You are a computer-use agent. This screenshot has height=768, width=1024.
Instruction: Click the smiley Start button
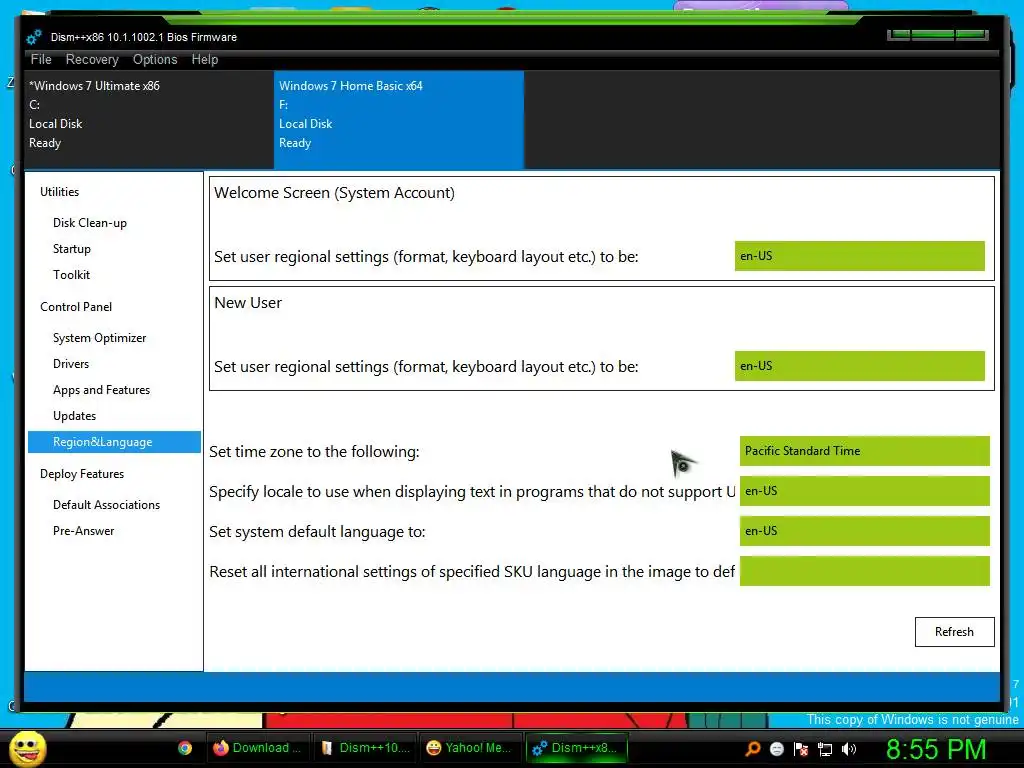pyautogui.click(x=27, y=748)
